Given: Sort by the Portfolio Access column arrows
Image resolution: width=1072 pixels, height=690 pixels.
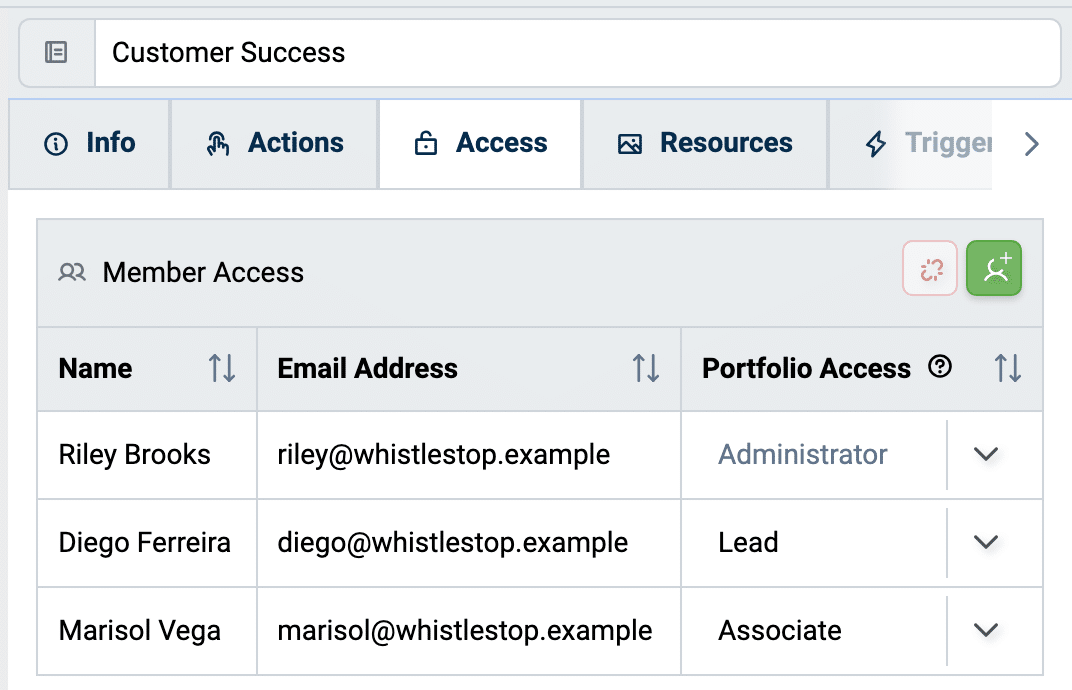Looking at the screenshot, I should (1008, 368).
